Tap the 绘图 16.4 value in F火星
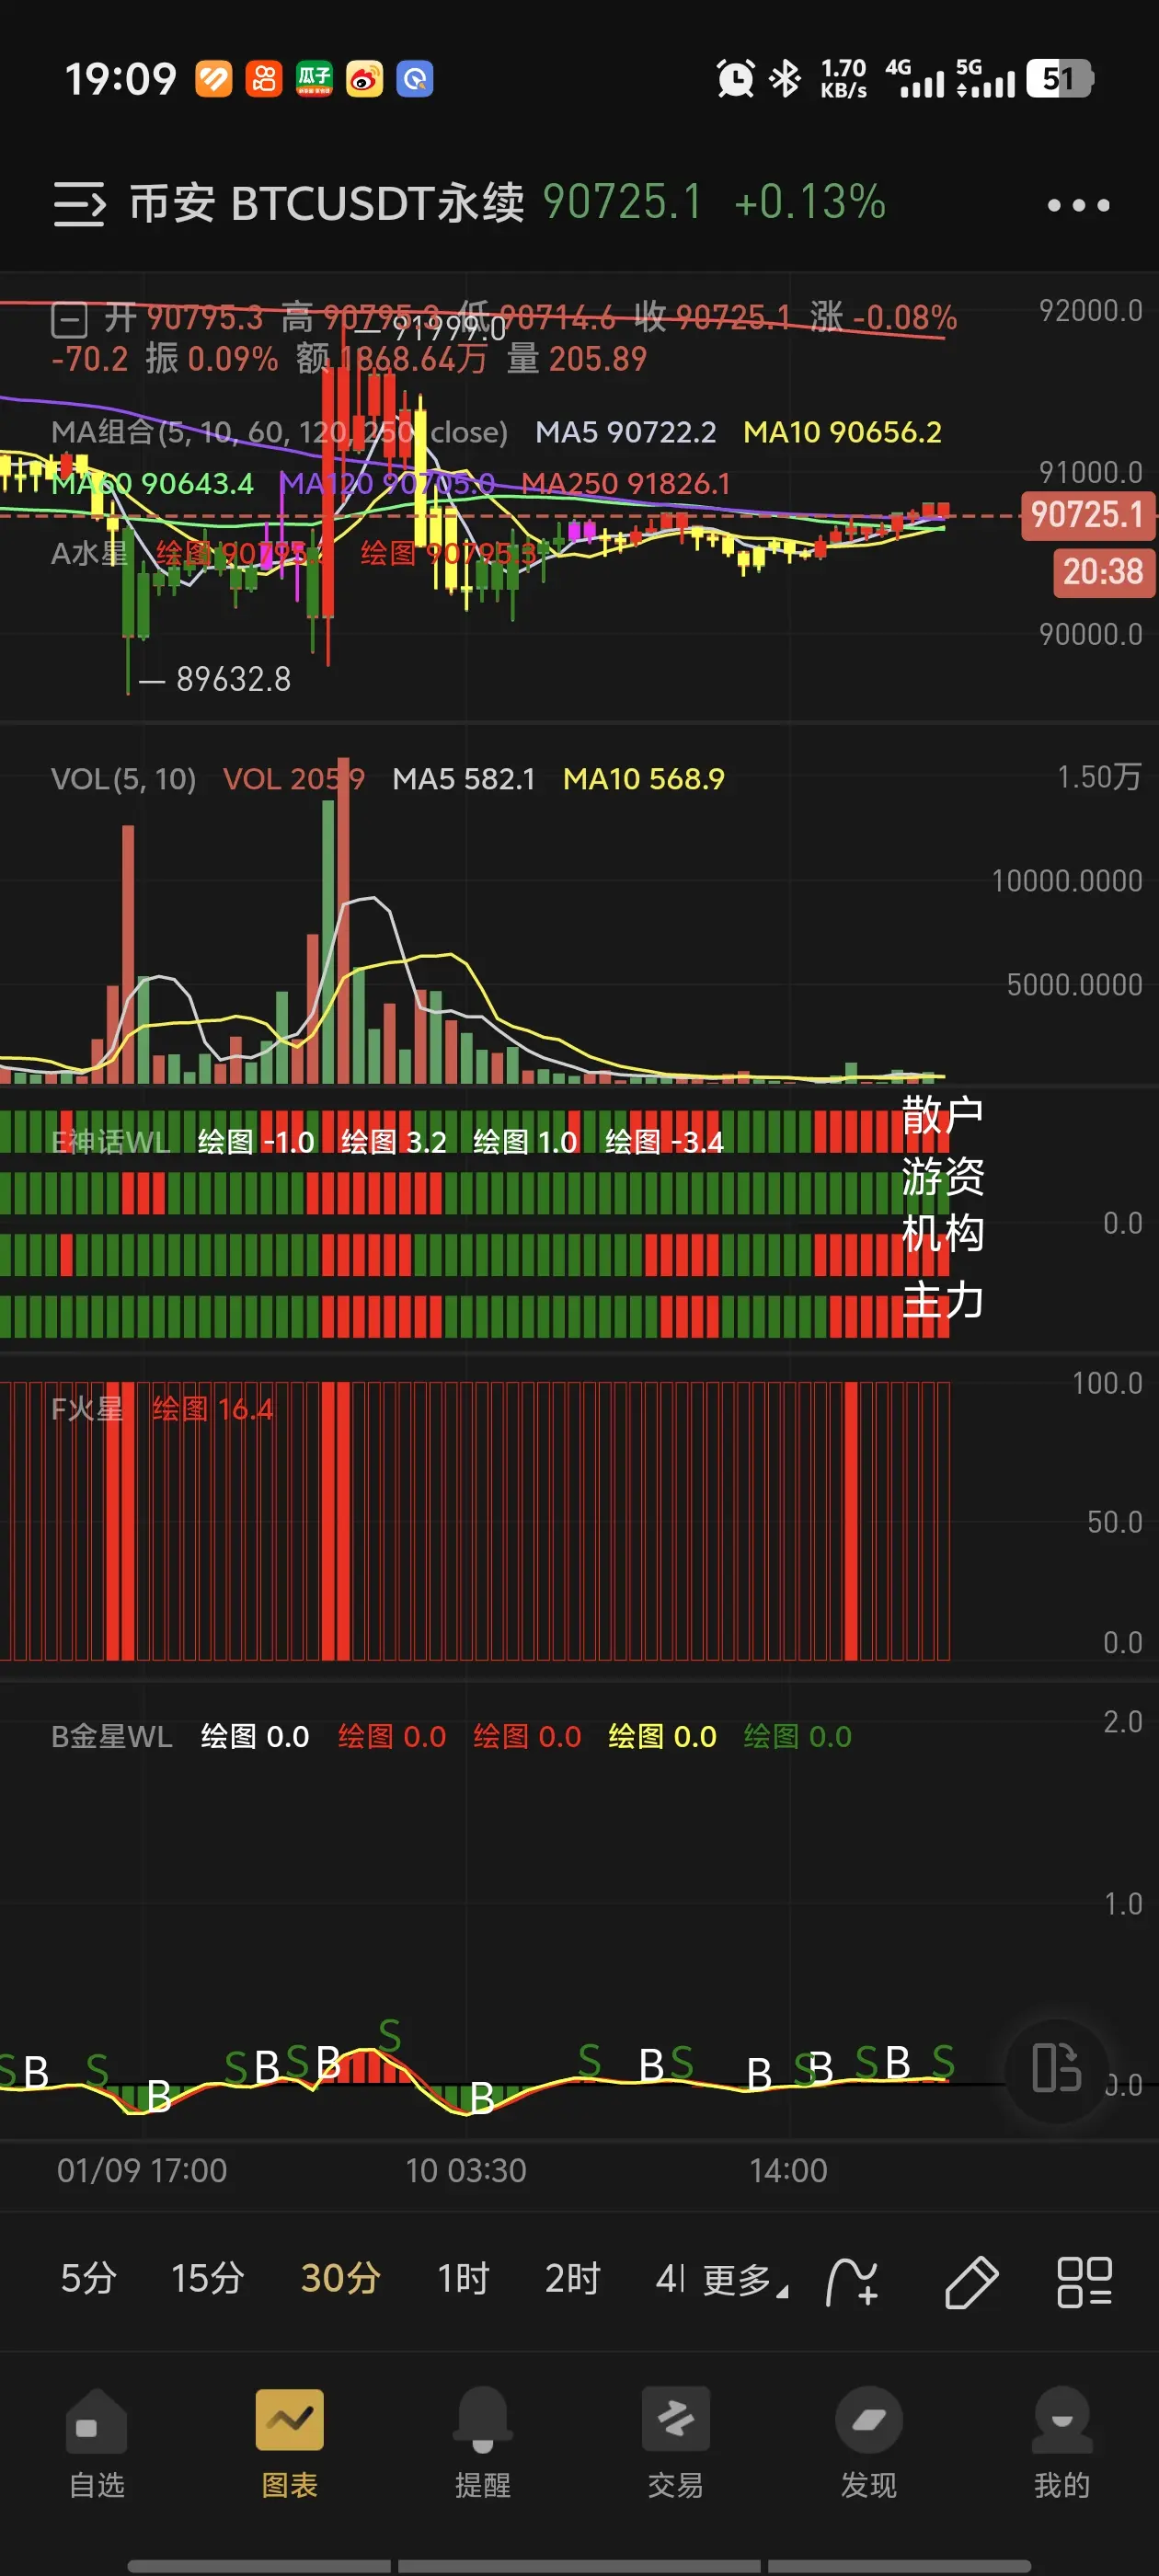Image resolution: width=1159 pixels, height=2576 pixels. tap(212, 1409)
